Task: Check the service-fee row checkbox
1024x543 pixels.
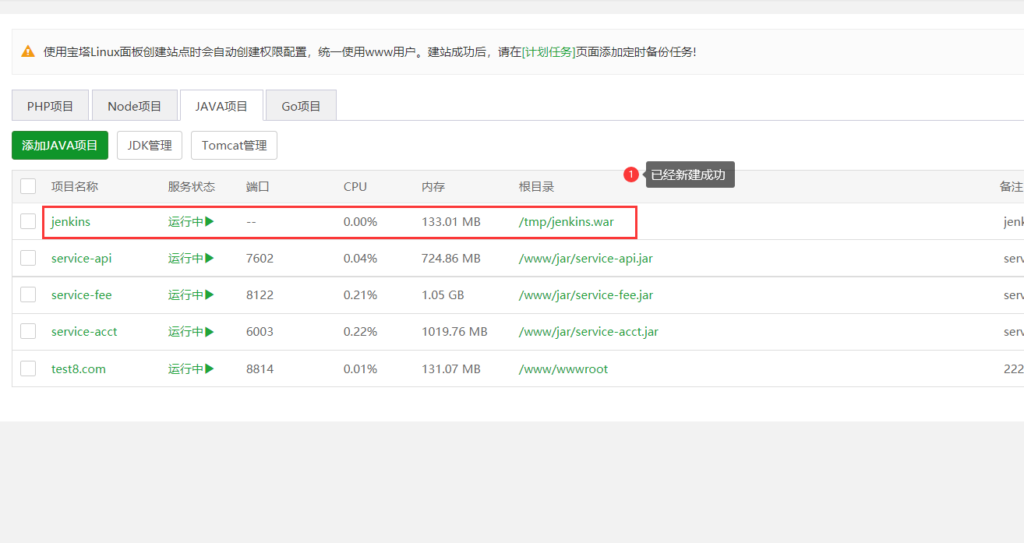Action: [28, 295]
